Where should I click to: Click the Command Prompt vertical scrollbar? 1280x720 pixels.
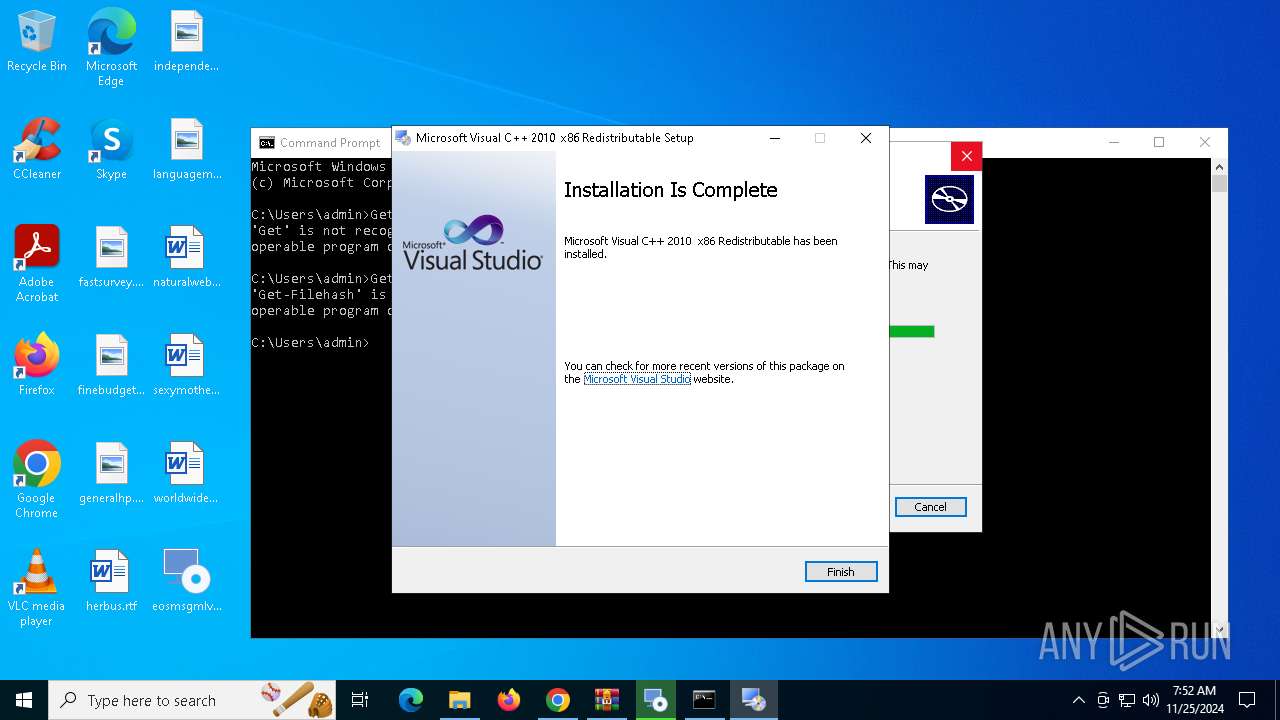[x=1219, y=397]
